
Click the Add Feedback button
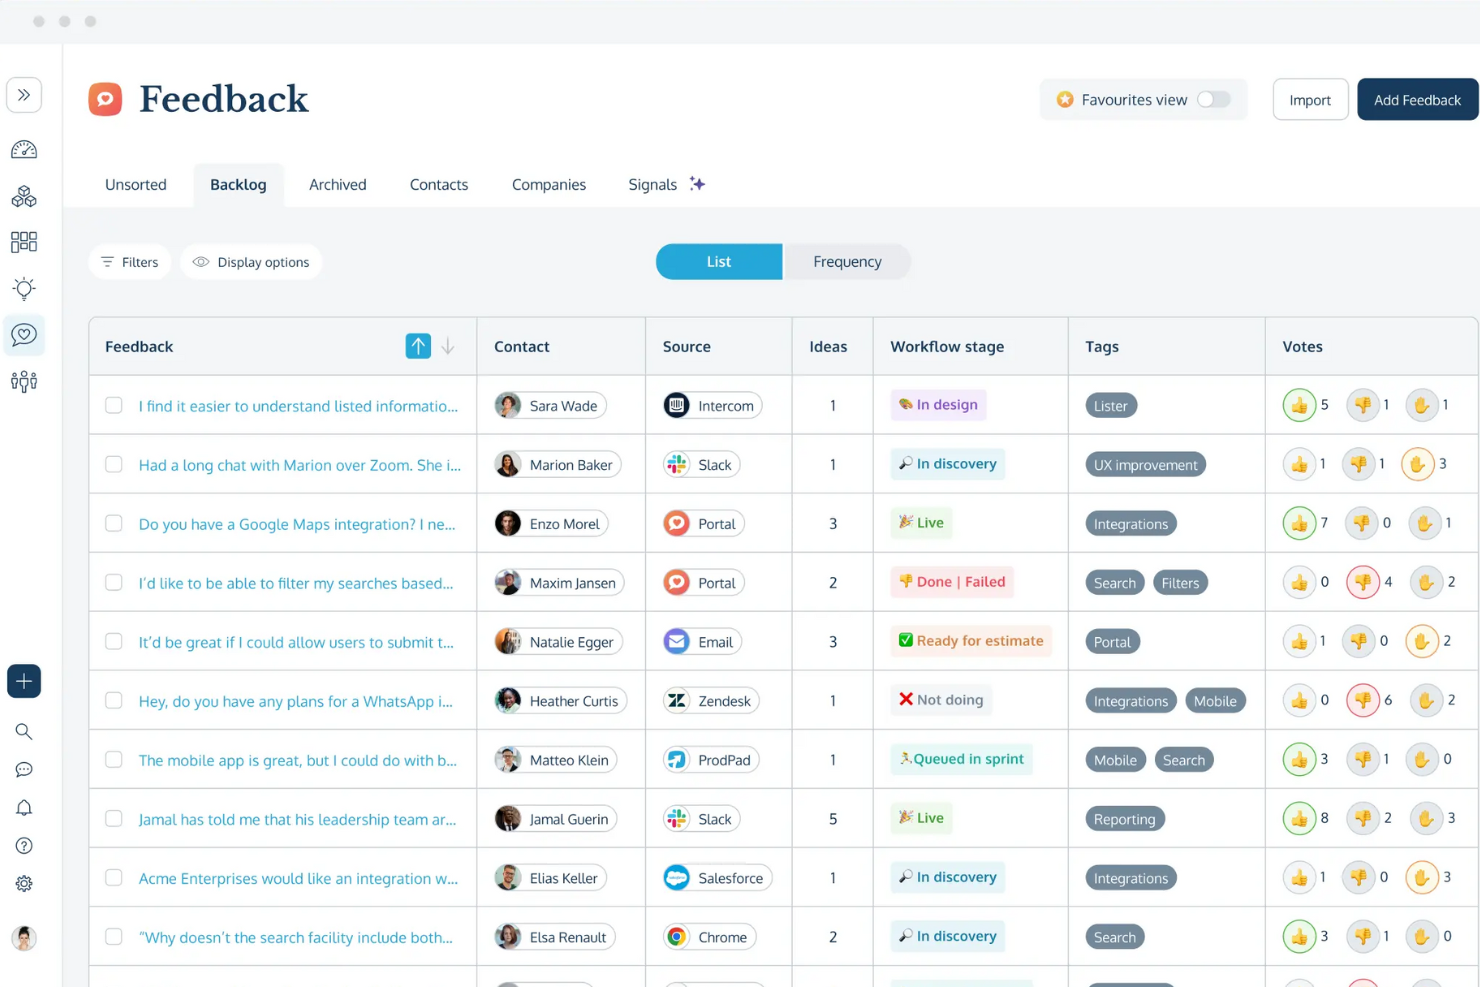point(1417,100)
